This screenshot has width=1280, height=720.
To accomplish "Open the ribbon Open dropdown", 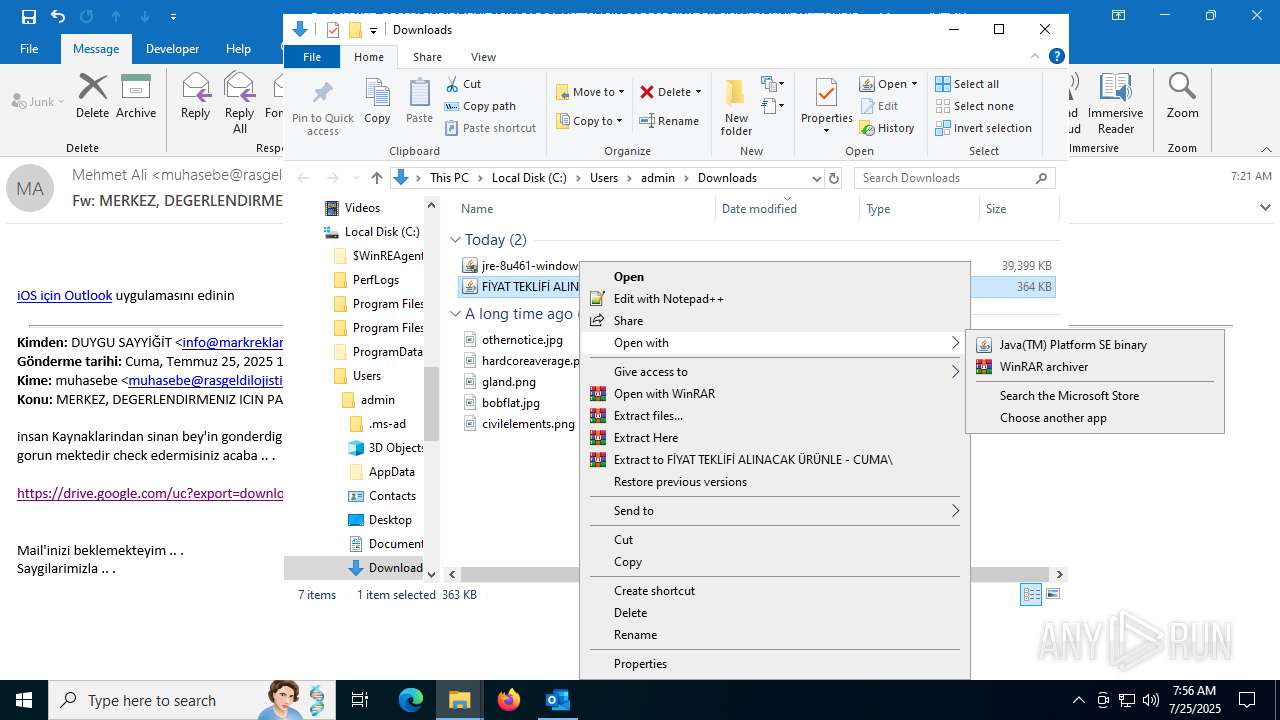I will 888,84.
